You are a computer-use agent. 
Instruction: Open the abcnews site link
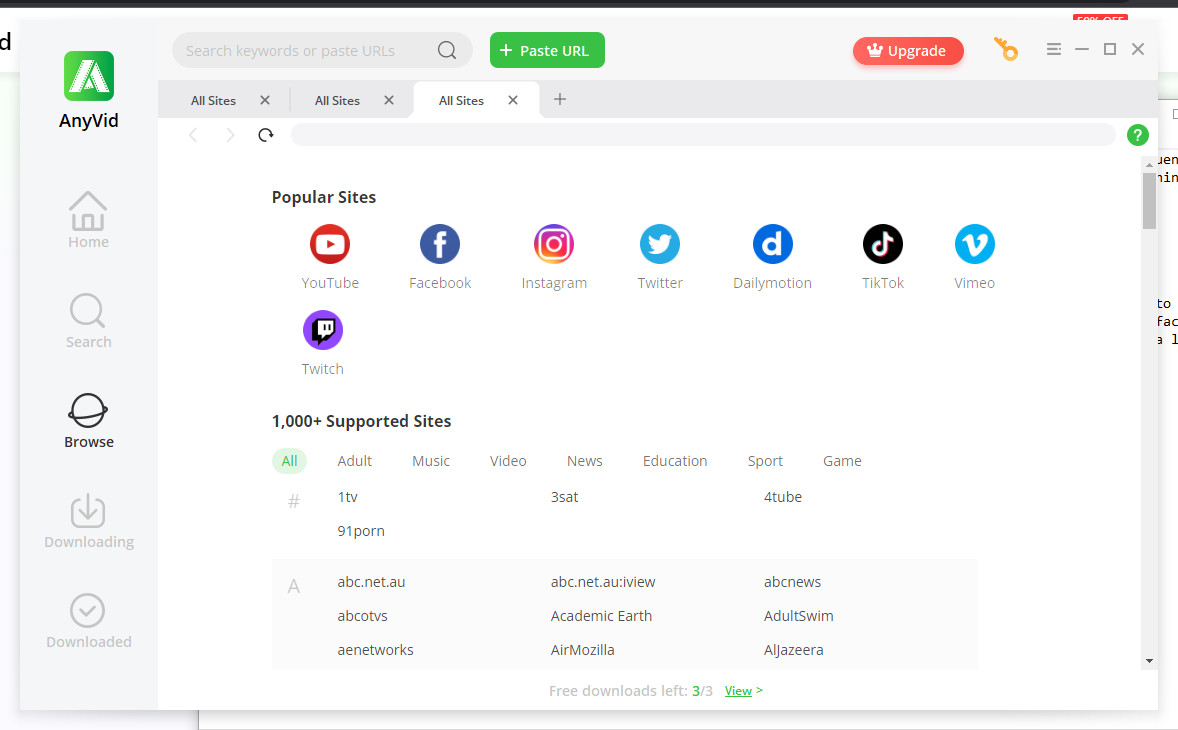click(793, 582)
